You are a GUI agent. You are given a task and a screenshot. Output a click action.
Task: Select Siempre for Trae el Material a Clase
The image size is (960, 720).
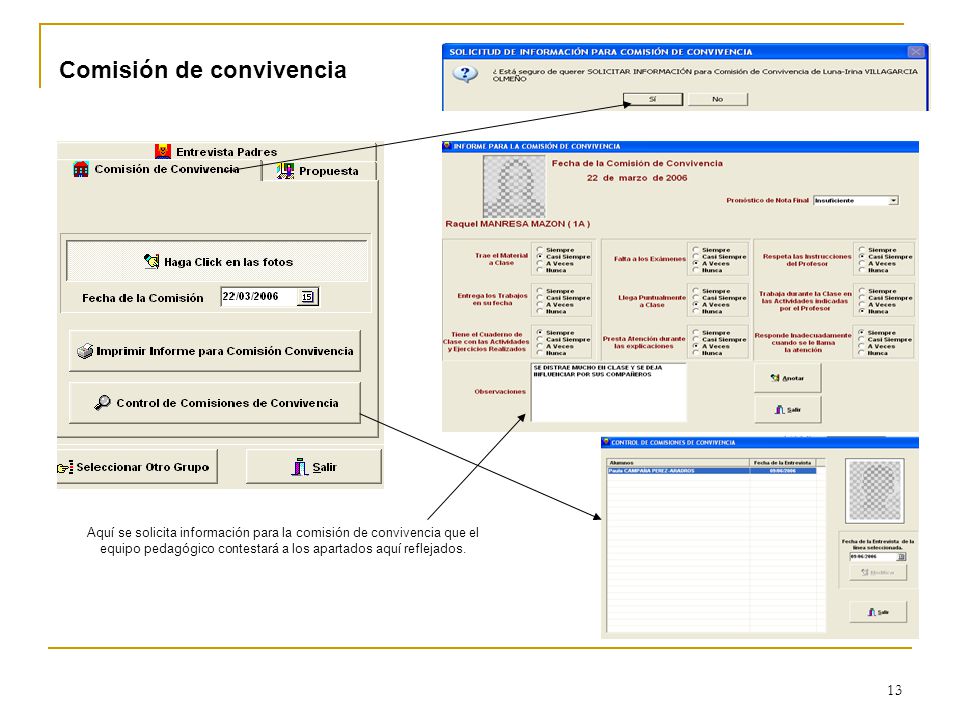540,250
